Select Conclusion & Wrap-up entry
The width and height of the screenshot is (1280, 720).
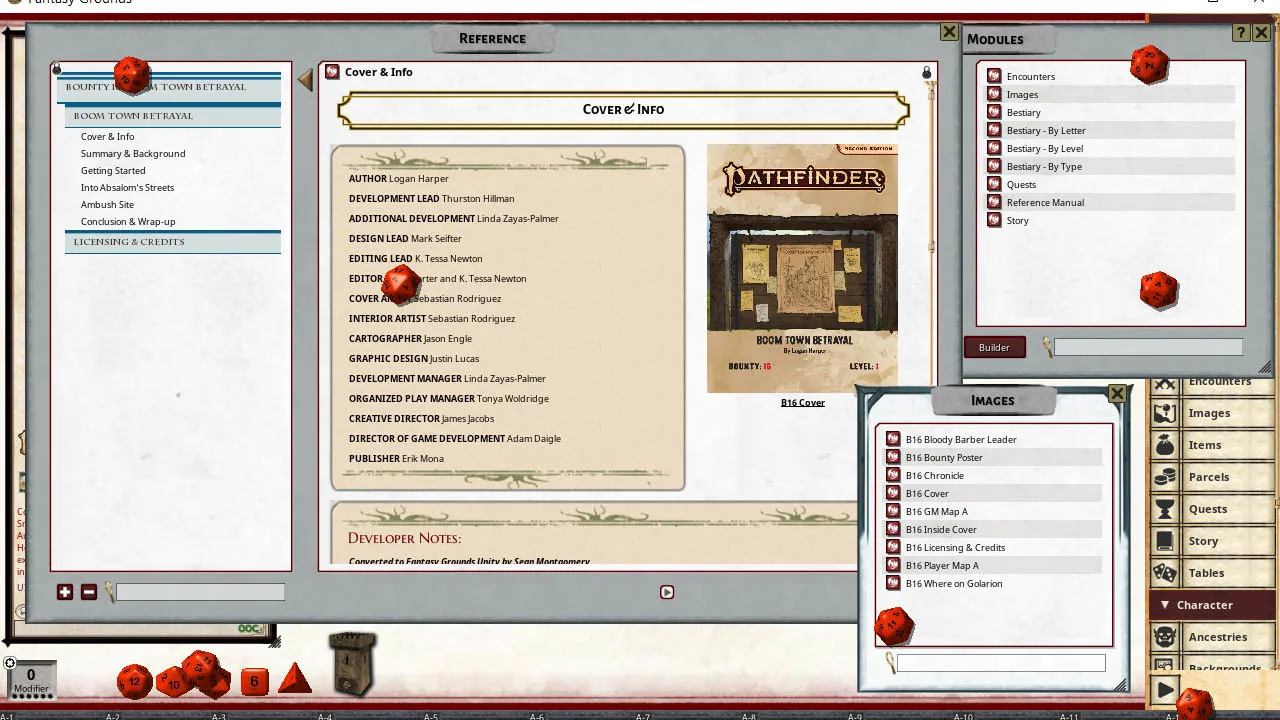point(128,222)
